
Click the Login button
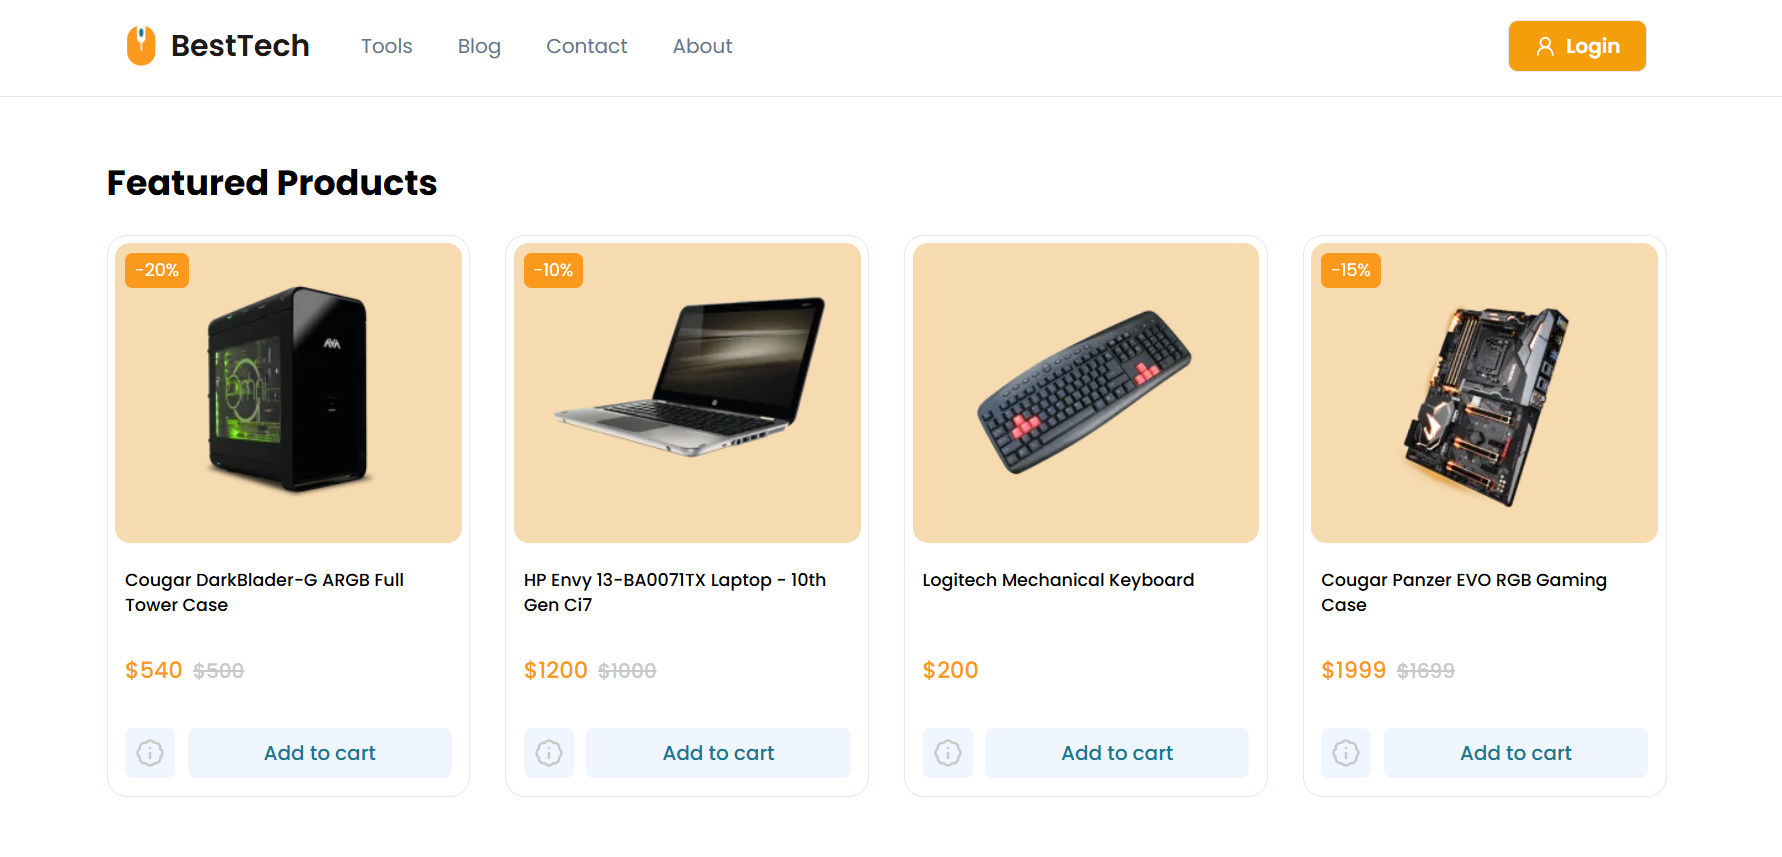1577,46
